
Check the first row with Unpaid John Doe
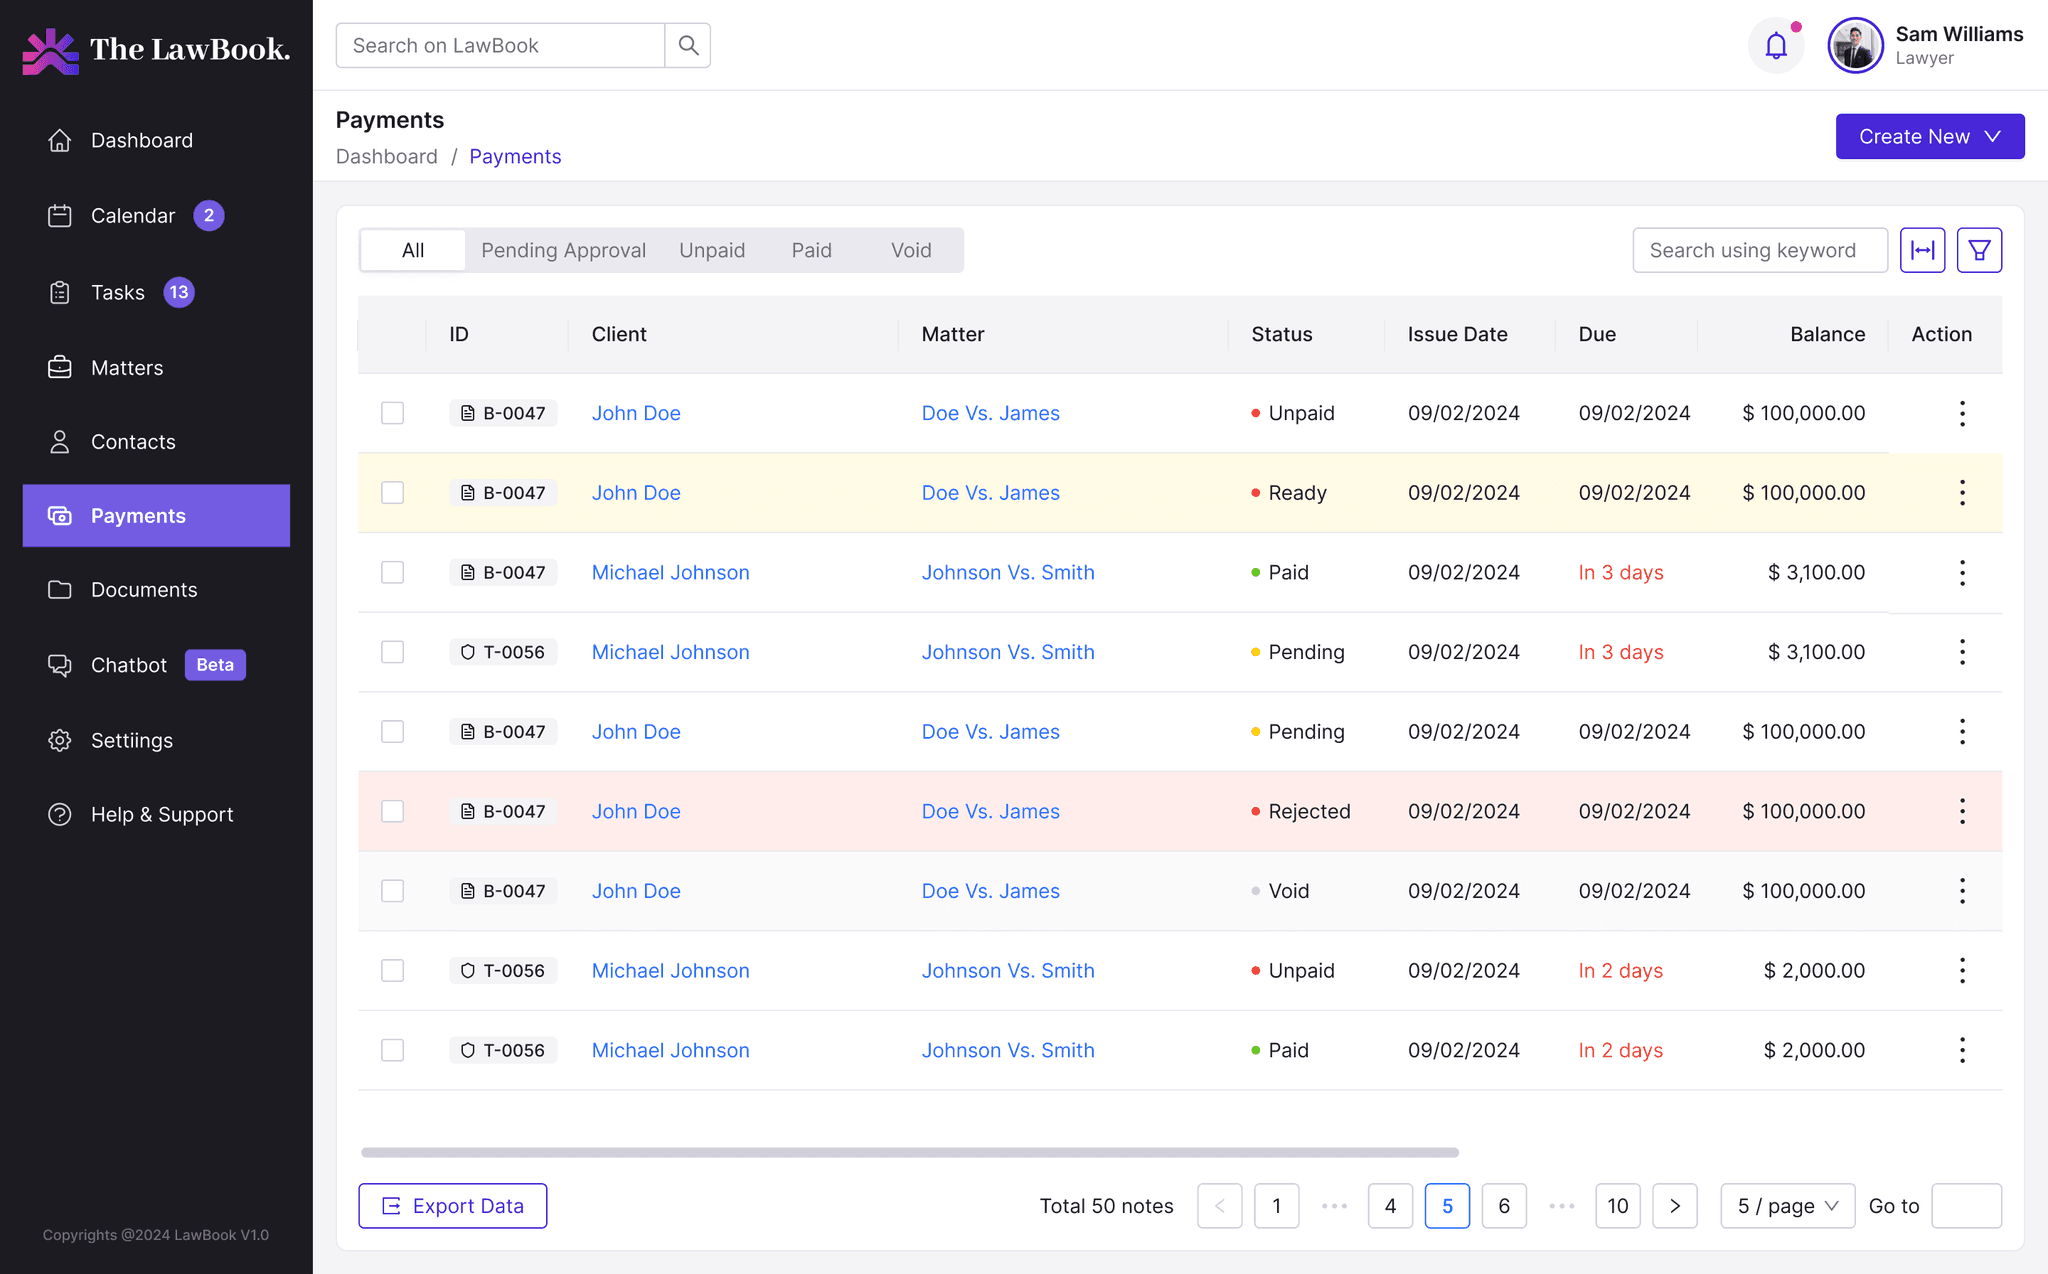point(392,413)
